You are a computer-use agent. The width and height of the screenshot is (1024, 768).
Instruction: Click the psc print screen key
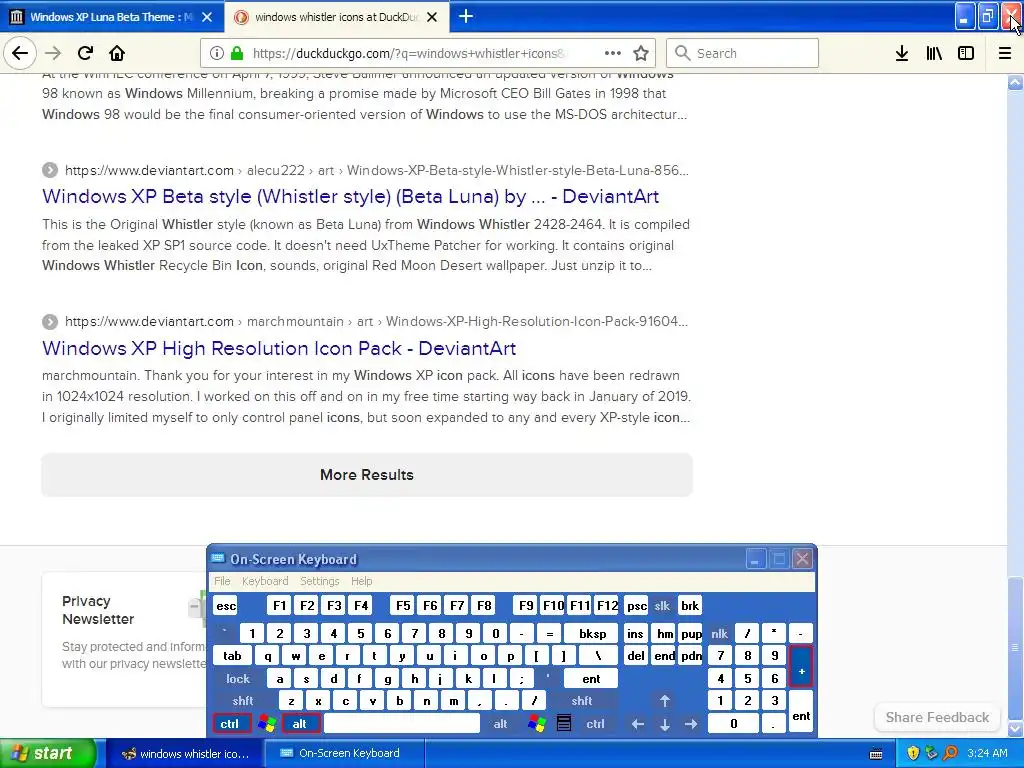(x=637, y=605)
